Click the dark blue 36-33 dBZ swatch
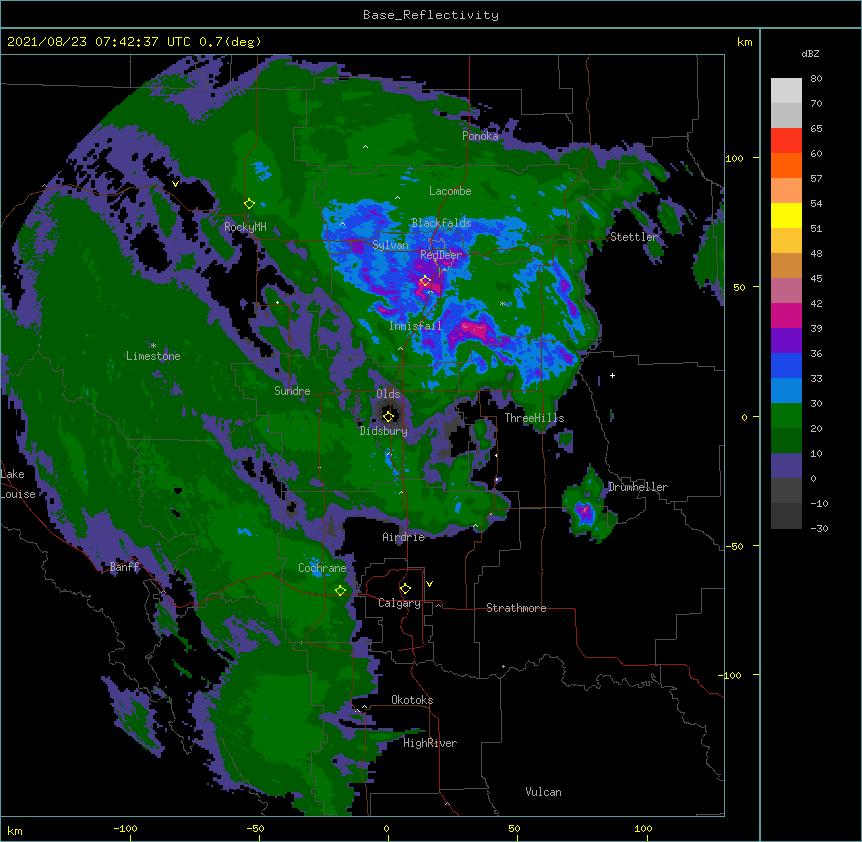The image size is (862, 842). coord(786,366)
